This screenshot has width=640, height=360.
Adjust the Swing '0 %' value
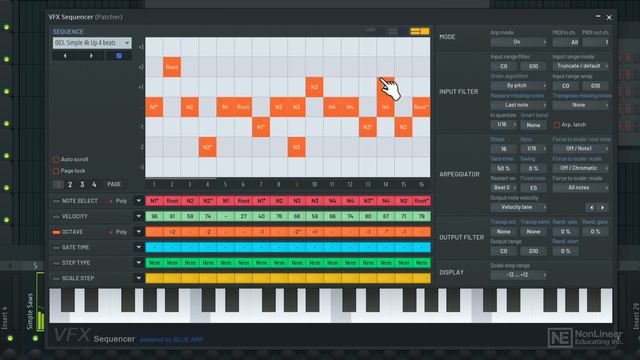533,168
